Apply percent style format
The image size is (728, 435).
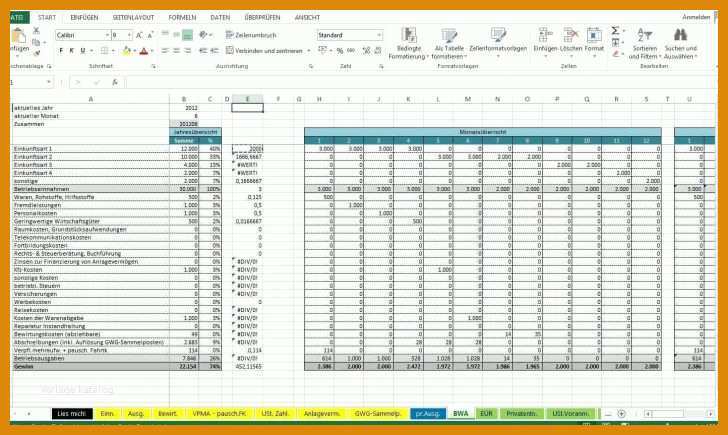click(340, 51)
